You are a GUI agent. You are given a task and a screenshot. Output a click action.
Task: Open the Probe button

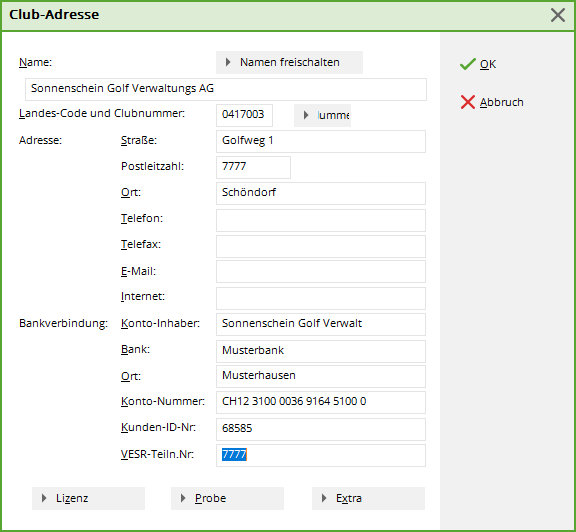227,498
